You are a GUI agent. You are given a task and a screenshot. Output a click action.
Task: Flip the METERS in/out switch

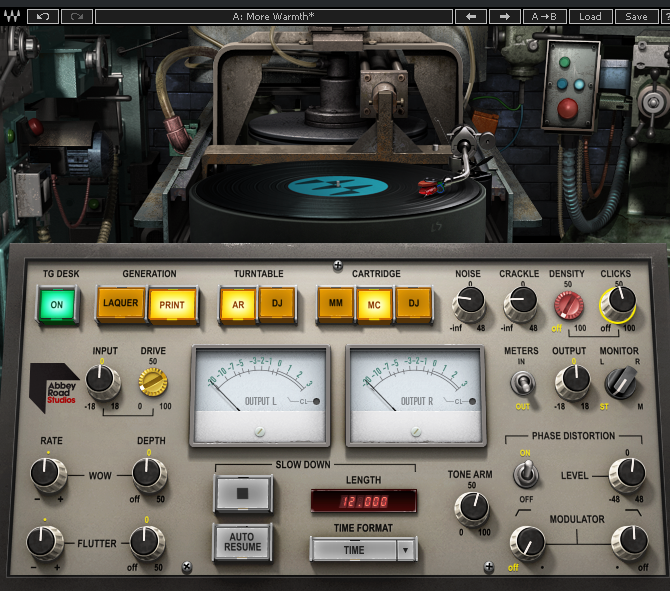pos(523,382)
